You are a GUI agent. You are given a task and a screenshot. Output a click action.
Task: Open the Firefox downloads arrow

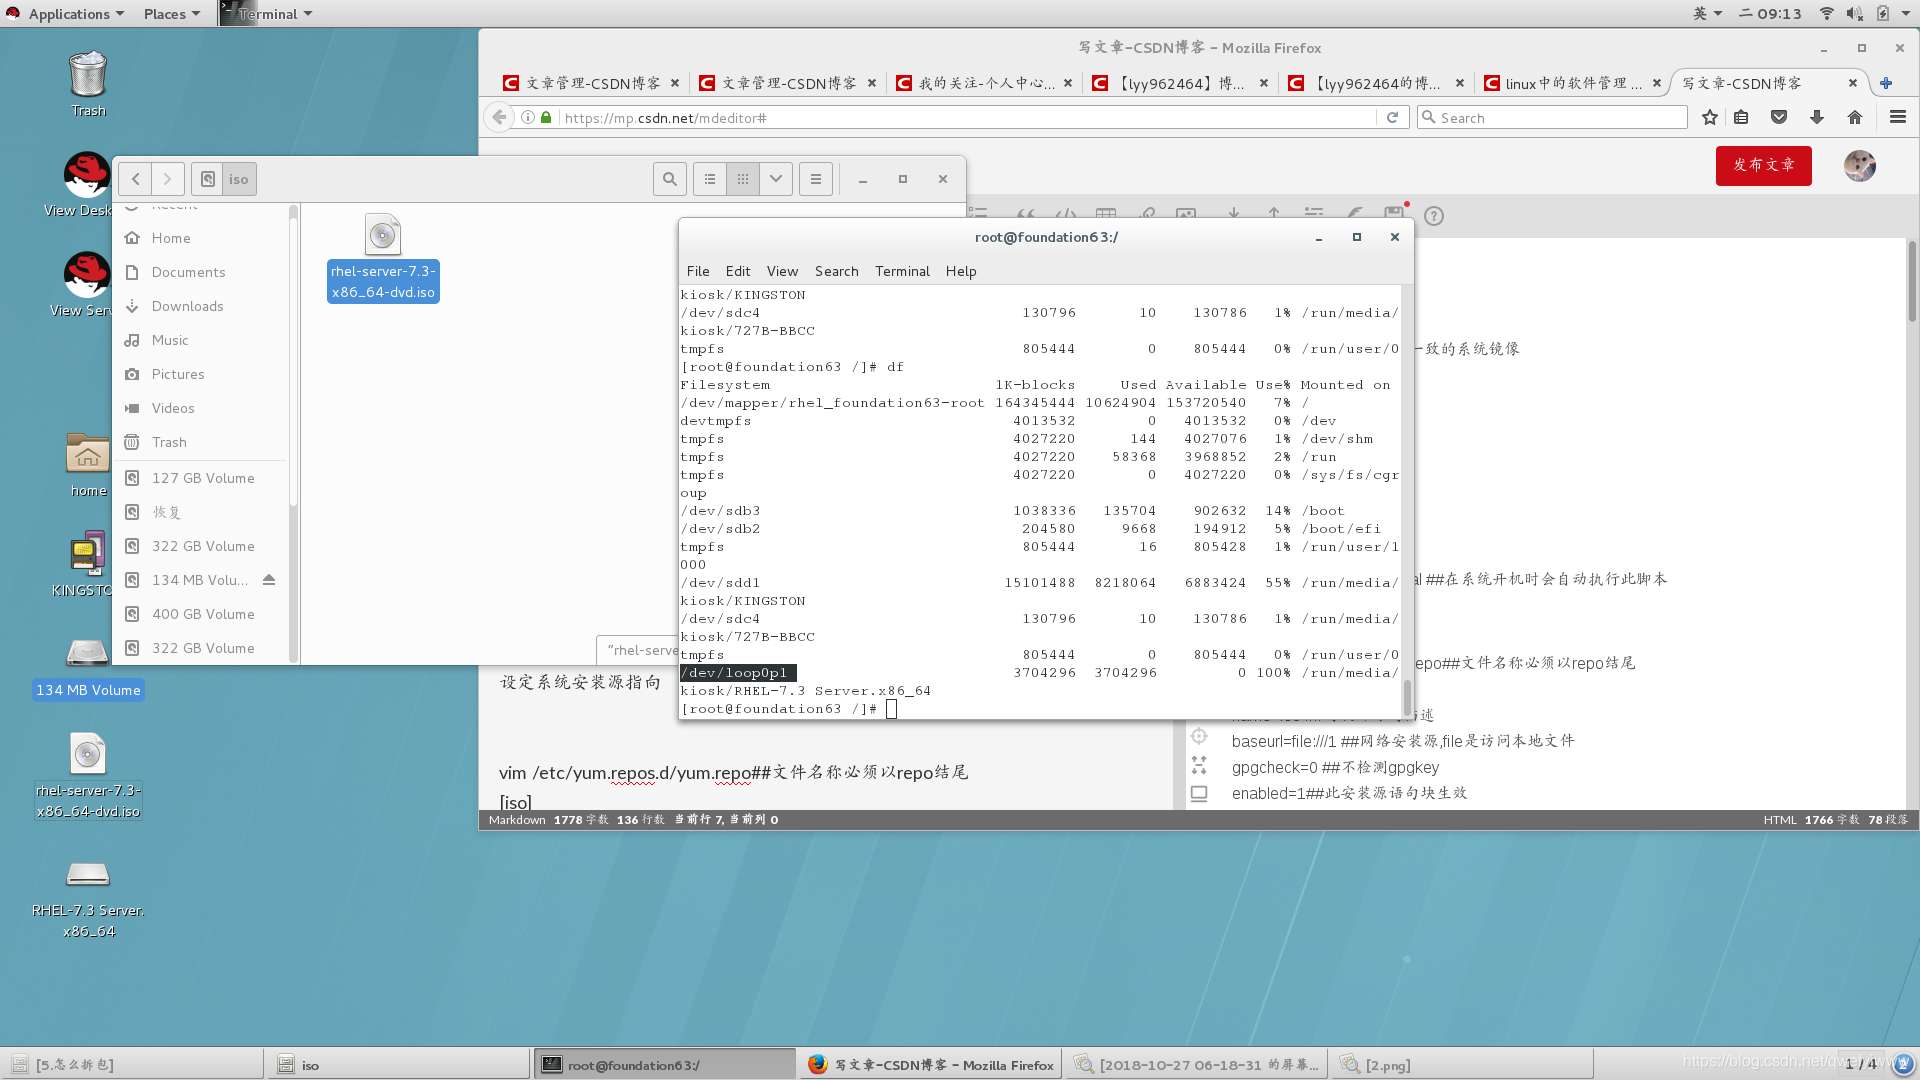click(1817, 118)
